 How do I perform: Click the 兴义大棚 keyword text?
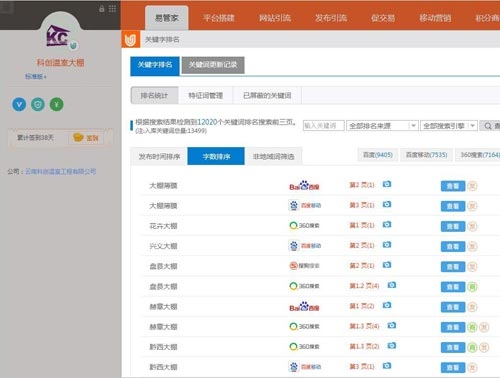163,246
